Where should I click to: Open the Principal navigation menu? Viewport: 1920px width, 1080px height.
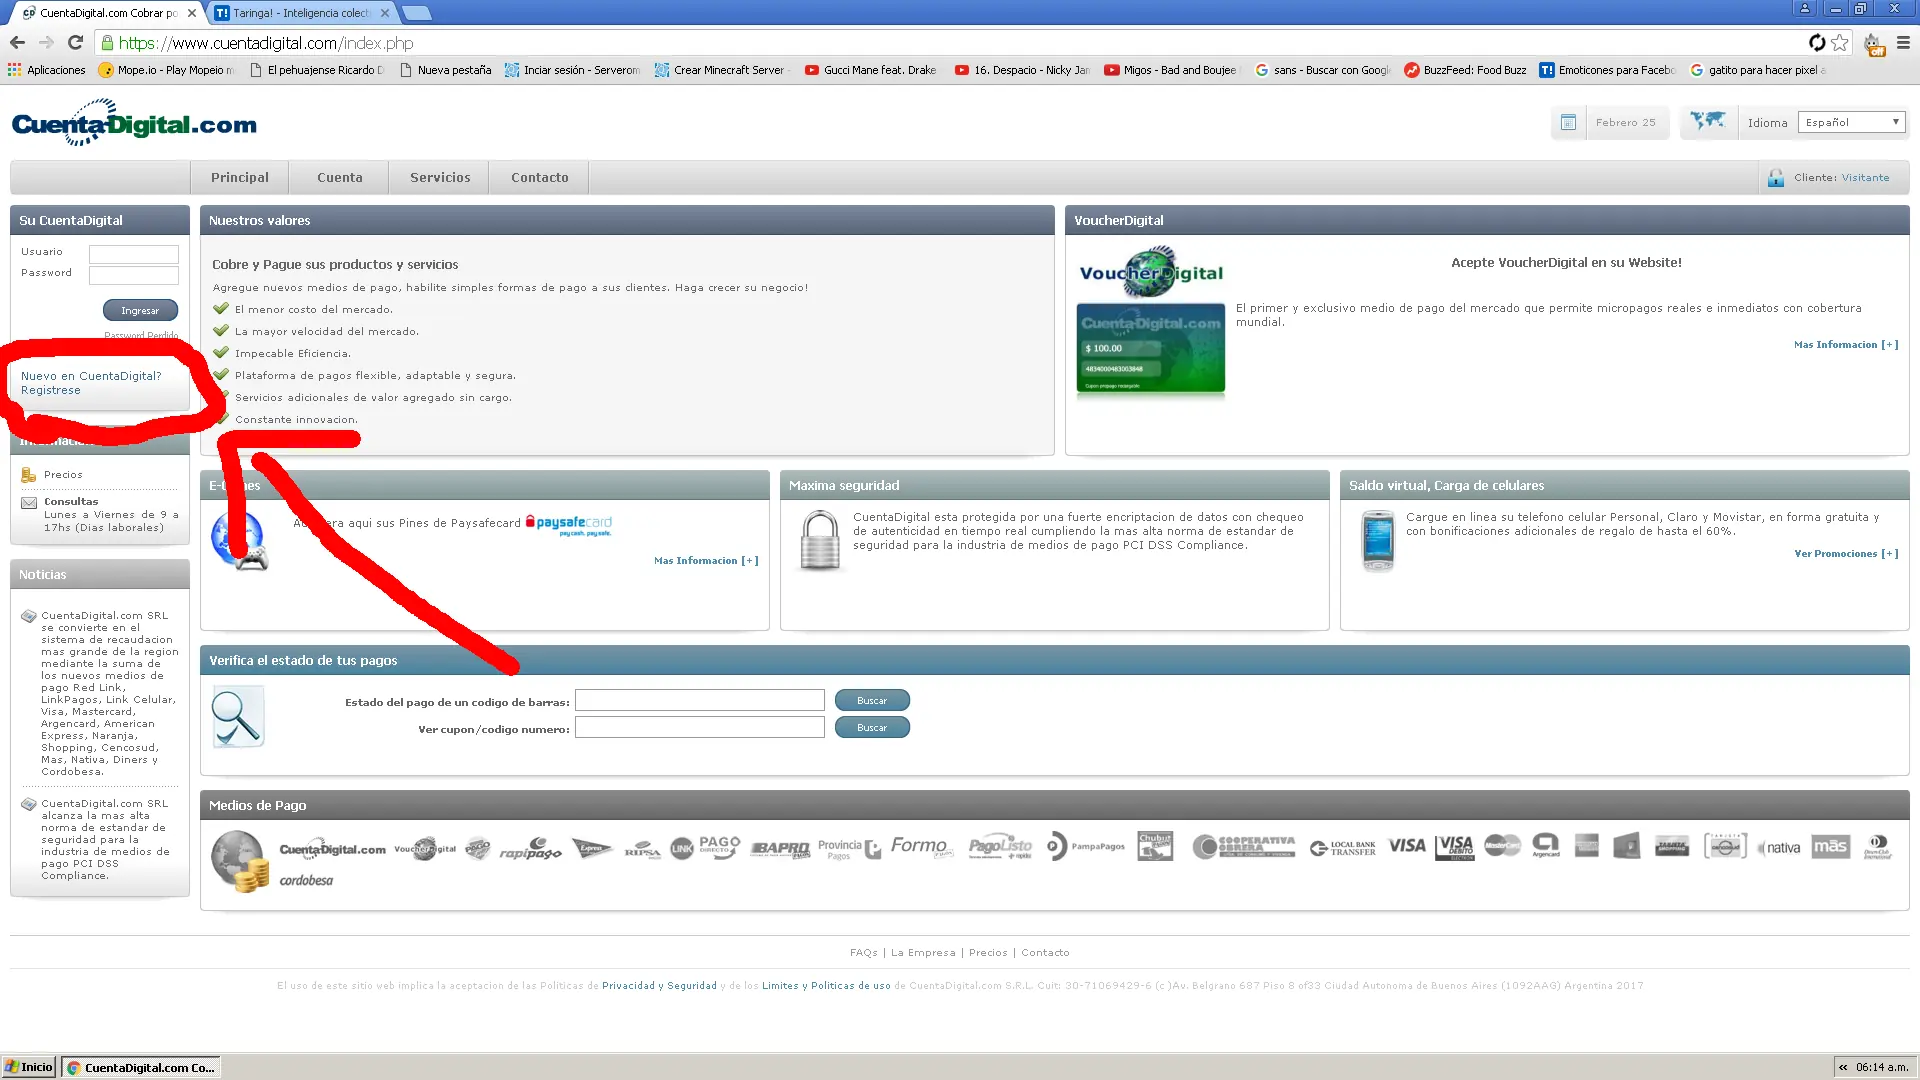pos(240,178)
